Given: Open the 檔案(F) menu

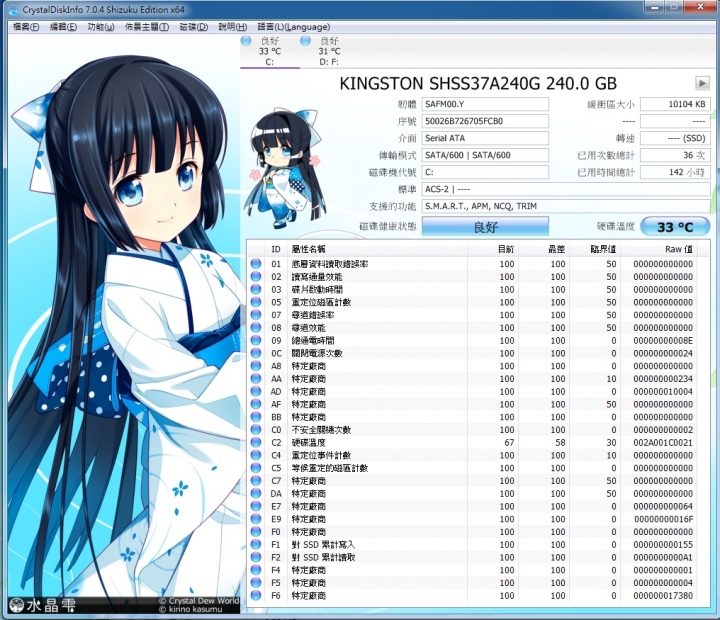Looking at the screenshot, I should tap(26, 27).
